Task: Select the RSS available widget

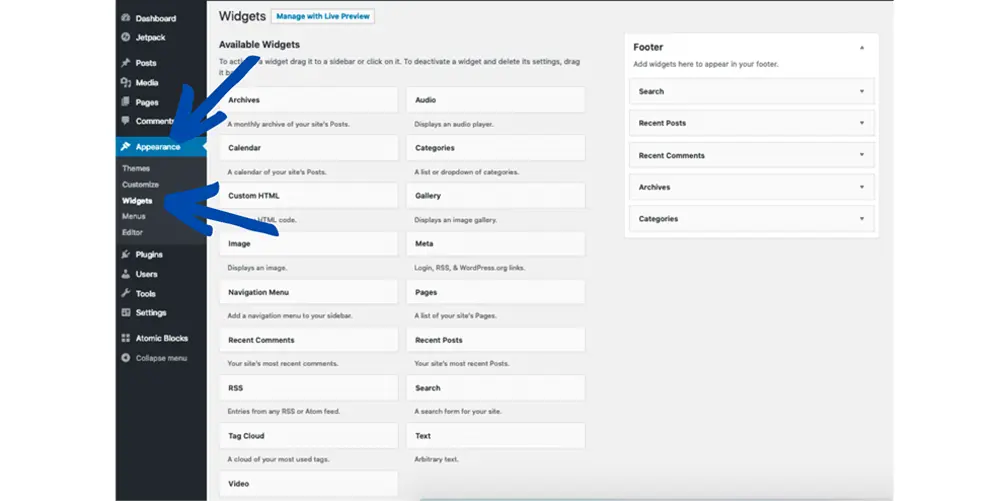Action: (x=309, y=388)
